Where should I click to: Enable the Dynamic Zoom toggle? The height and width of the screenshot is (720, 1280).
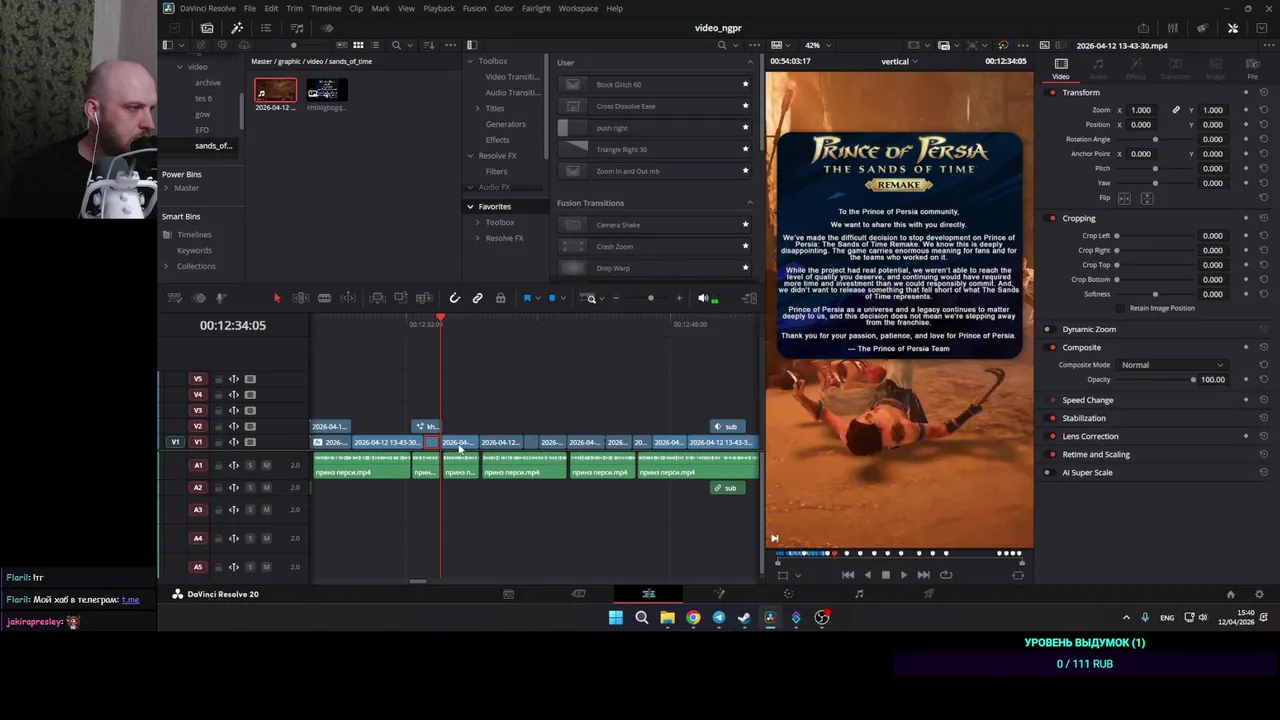[1048, 329]
